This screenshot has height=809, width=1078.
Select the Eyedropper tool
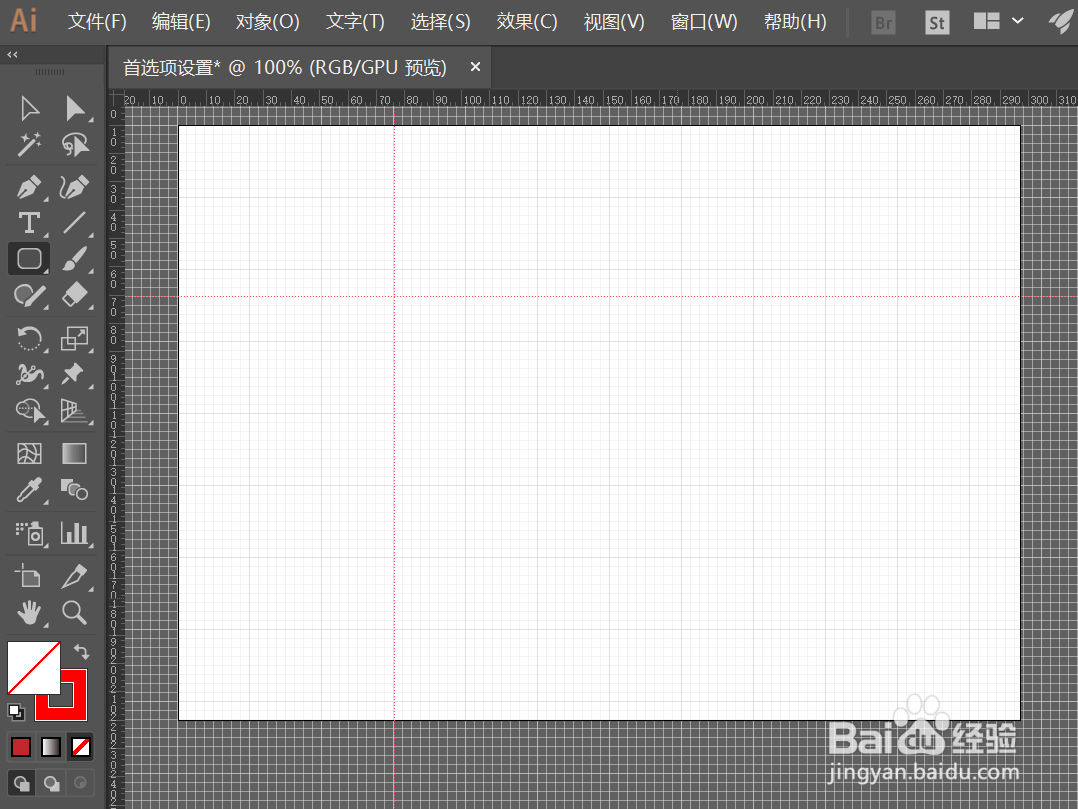tap(29, 490)
